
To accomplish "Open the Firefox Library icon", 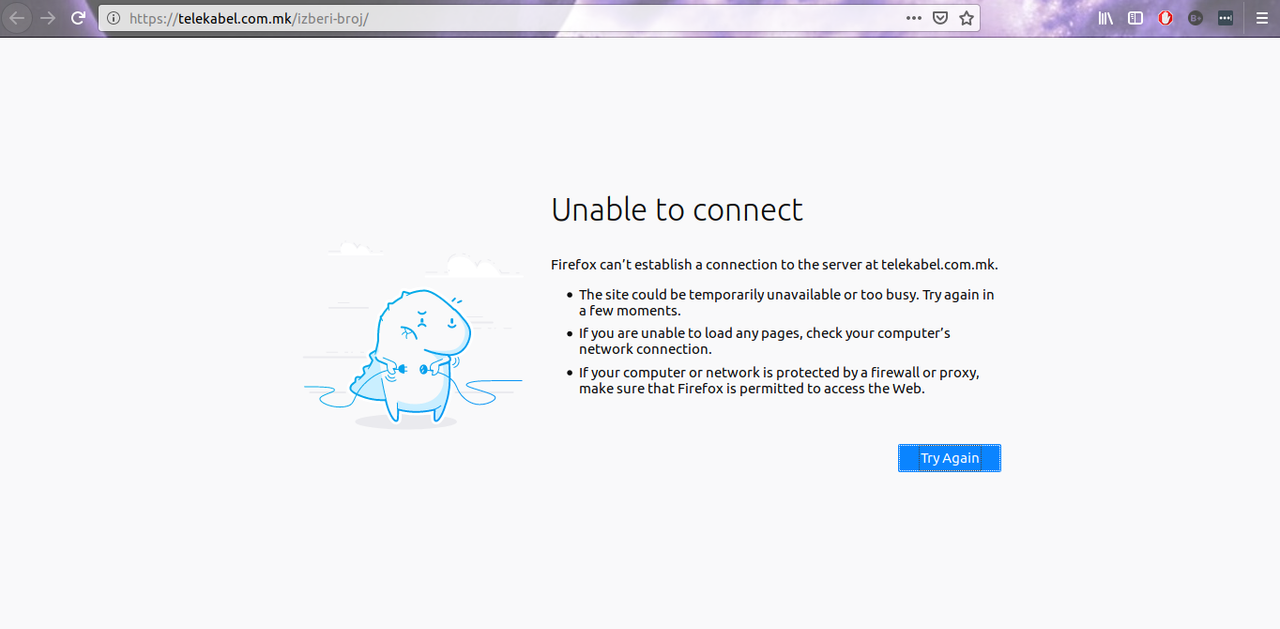I will coord(1105,18).
